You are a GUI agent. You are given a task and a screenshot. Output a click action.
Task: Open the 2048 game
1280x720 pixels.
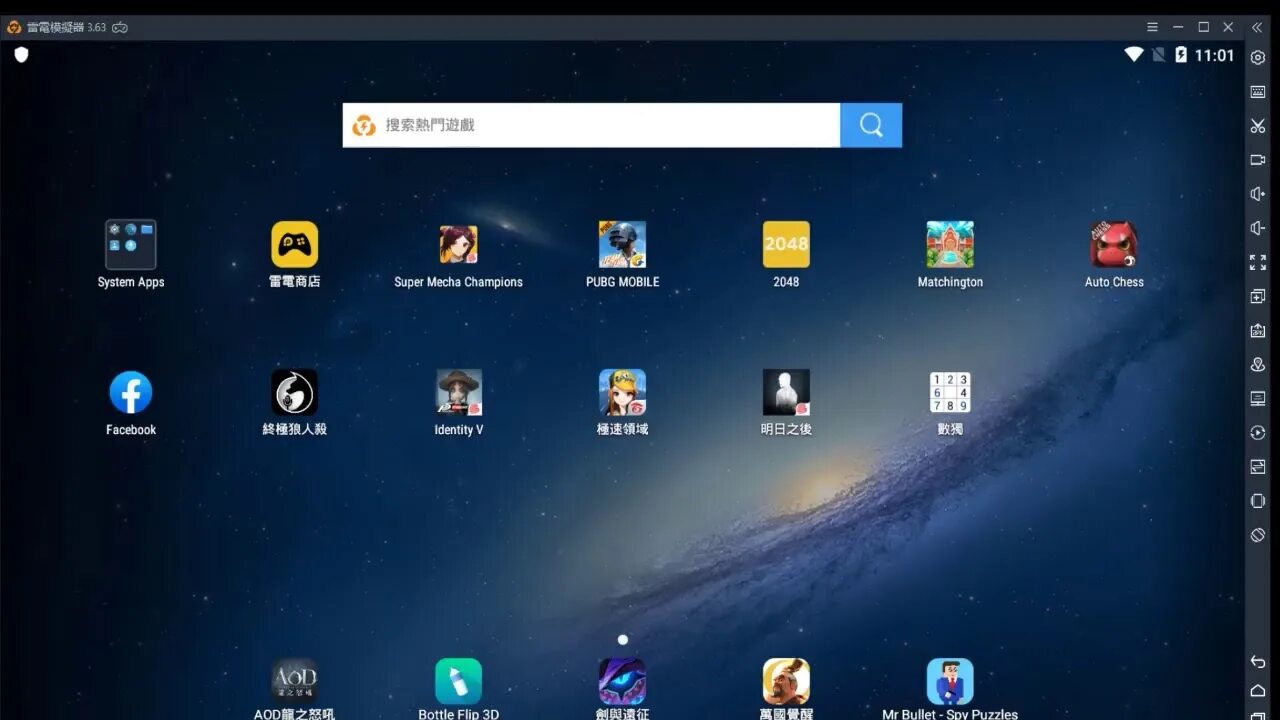point(786,245)
